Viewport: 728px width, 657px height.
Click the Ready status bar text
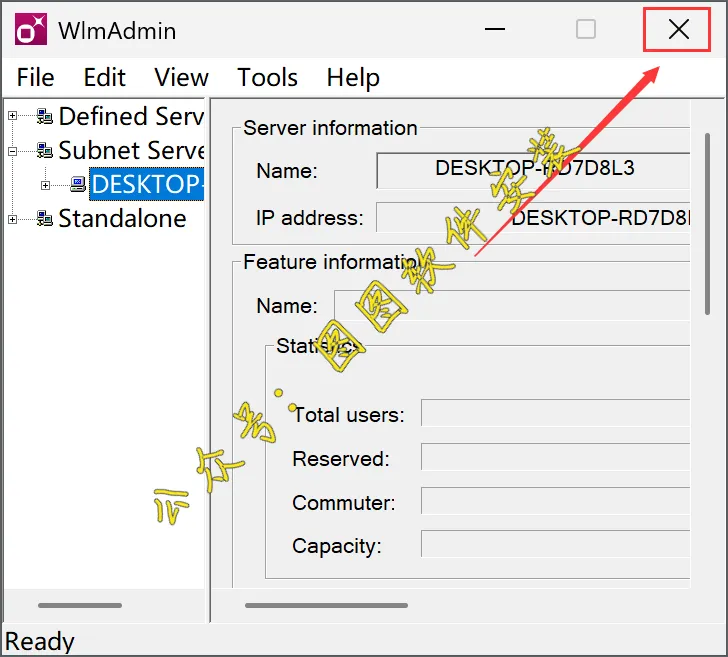pos(39,641)
